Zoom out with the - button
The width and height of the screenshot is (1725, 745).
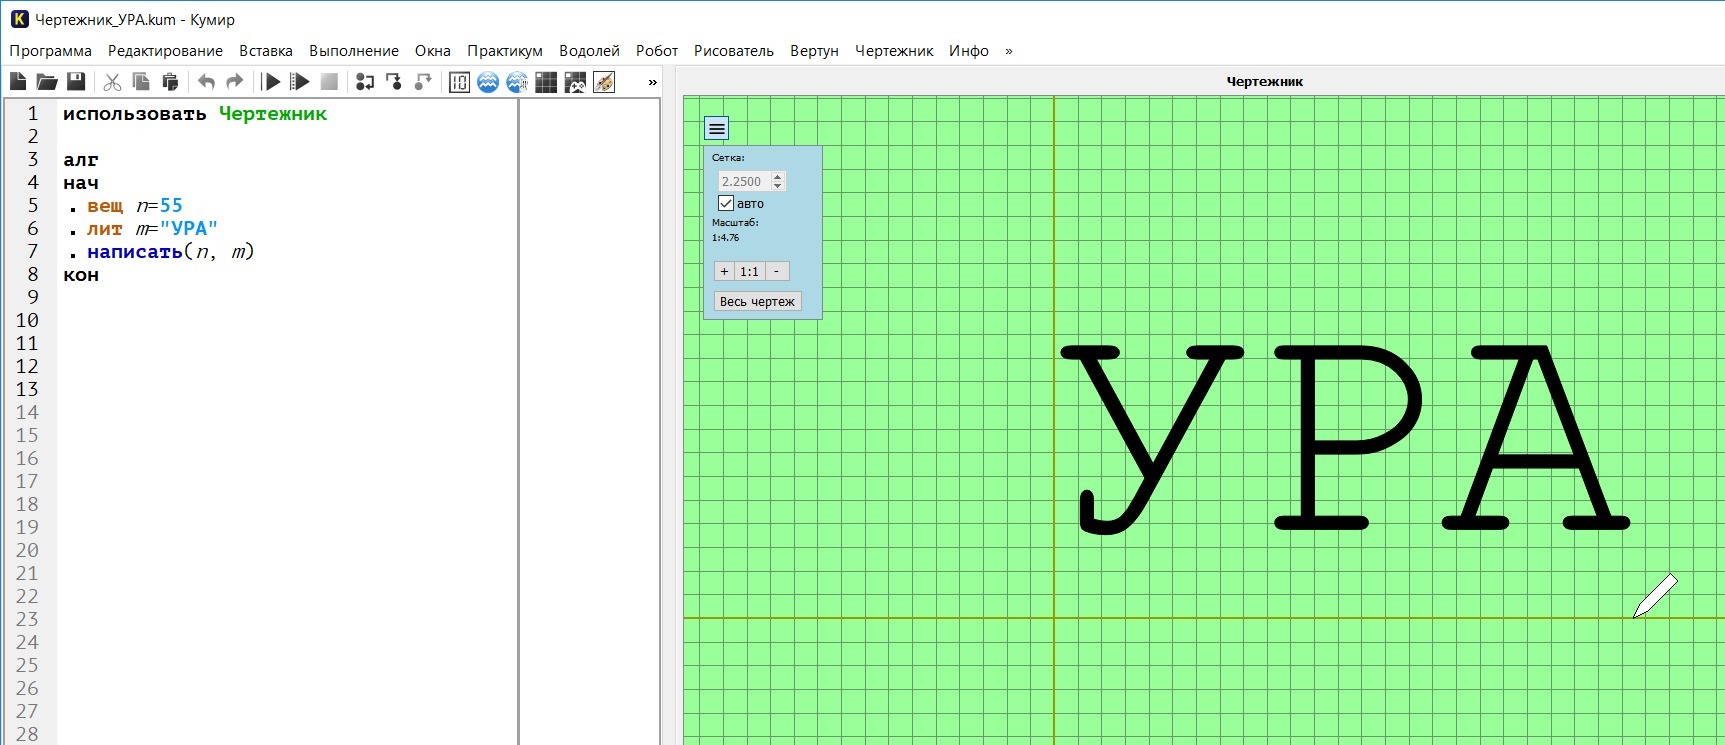776,271
